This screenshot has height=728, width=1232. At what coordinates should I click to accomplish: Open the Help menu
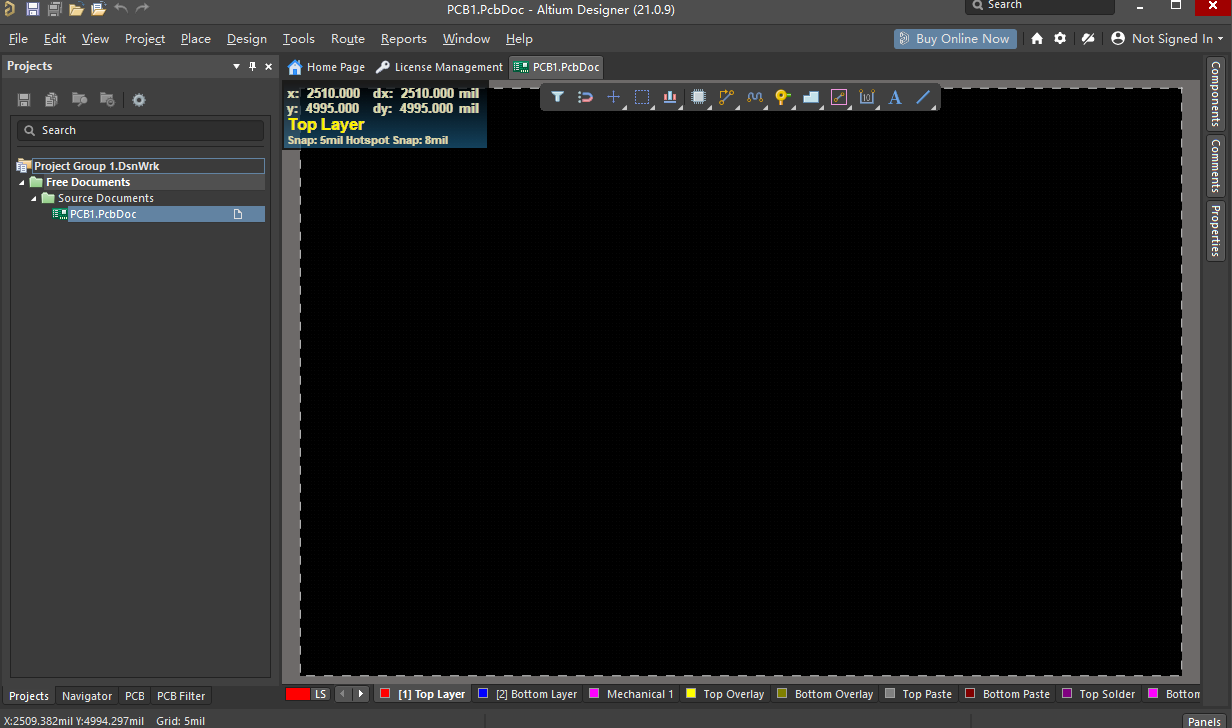coord(519,38)
